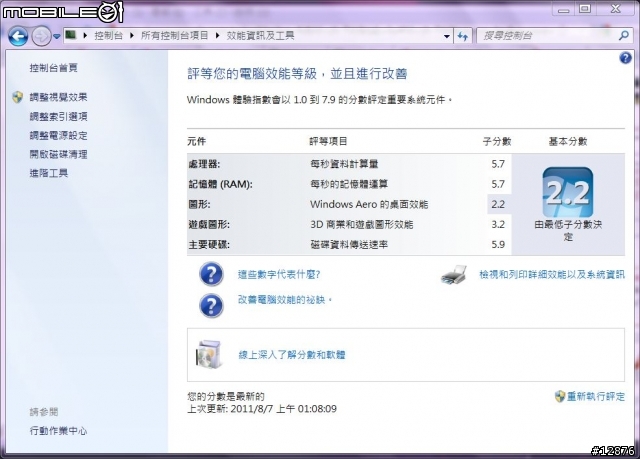Click the shield icon beside 調整視覺效果

coord(18,97)
